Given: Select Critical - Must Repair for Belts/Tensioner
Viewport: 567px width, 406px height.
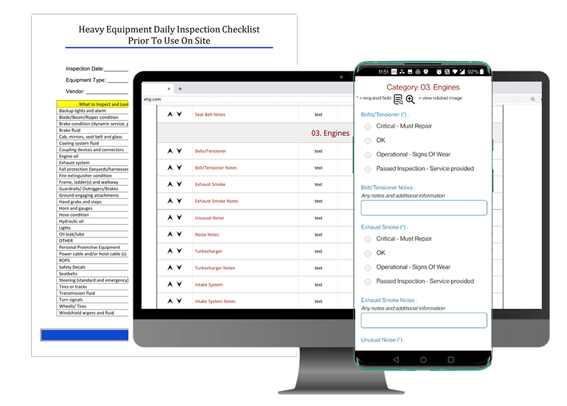Looking at the screenshot, I should [368, 127].
